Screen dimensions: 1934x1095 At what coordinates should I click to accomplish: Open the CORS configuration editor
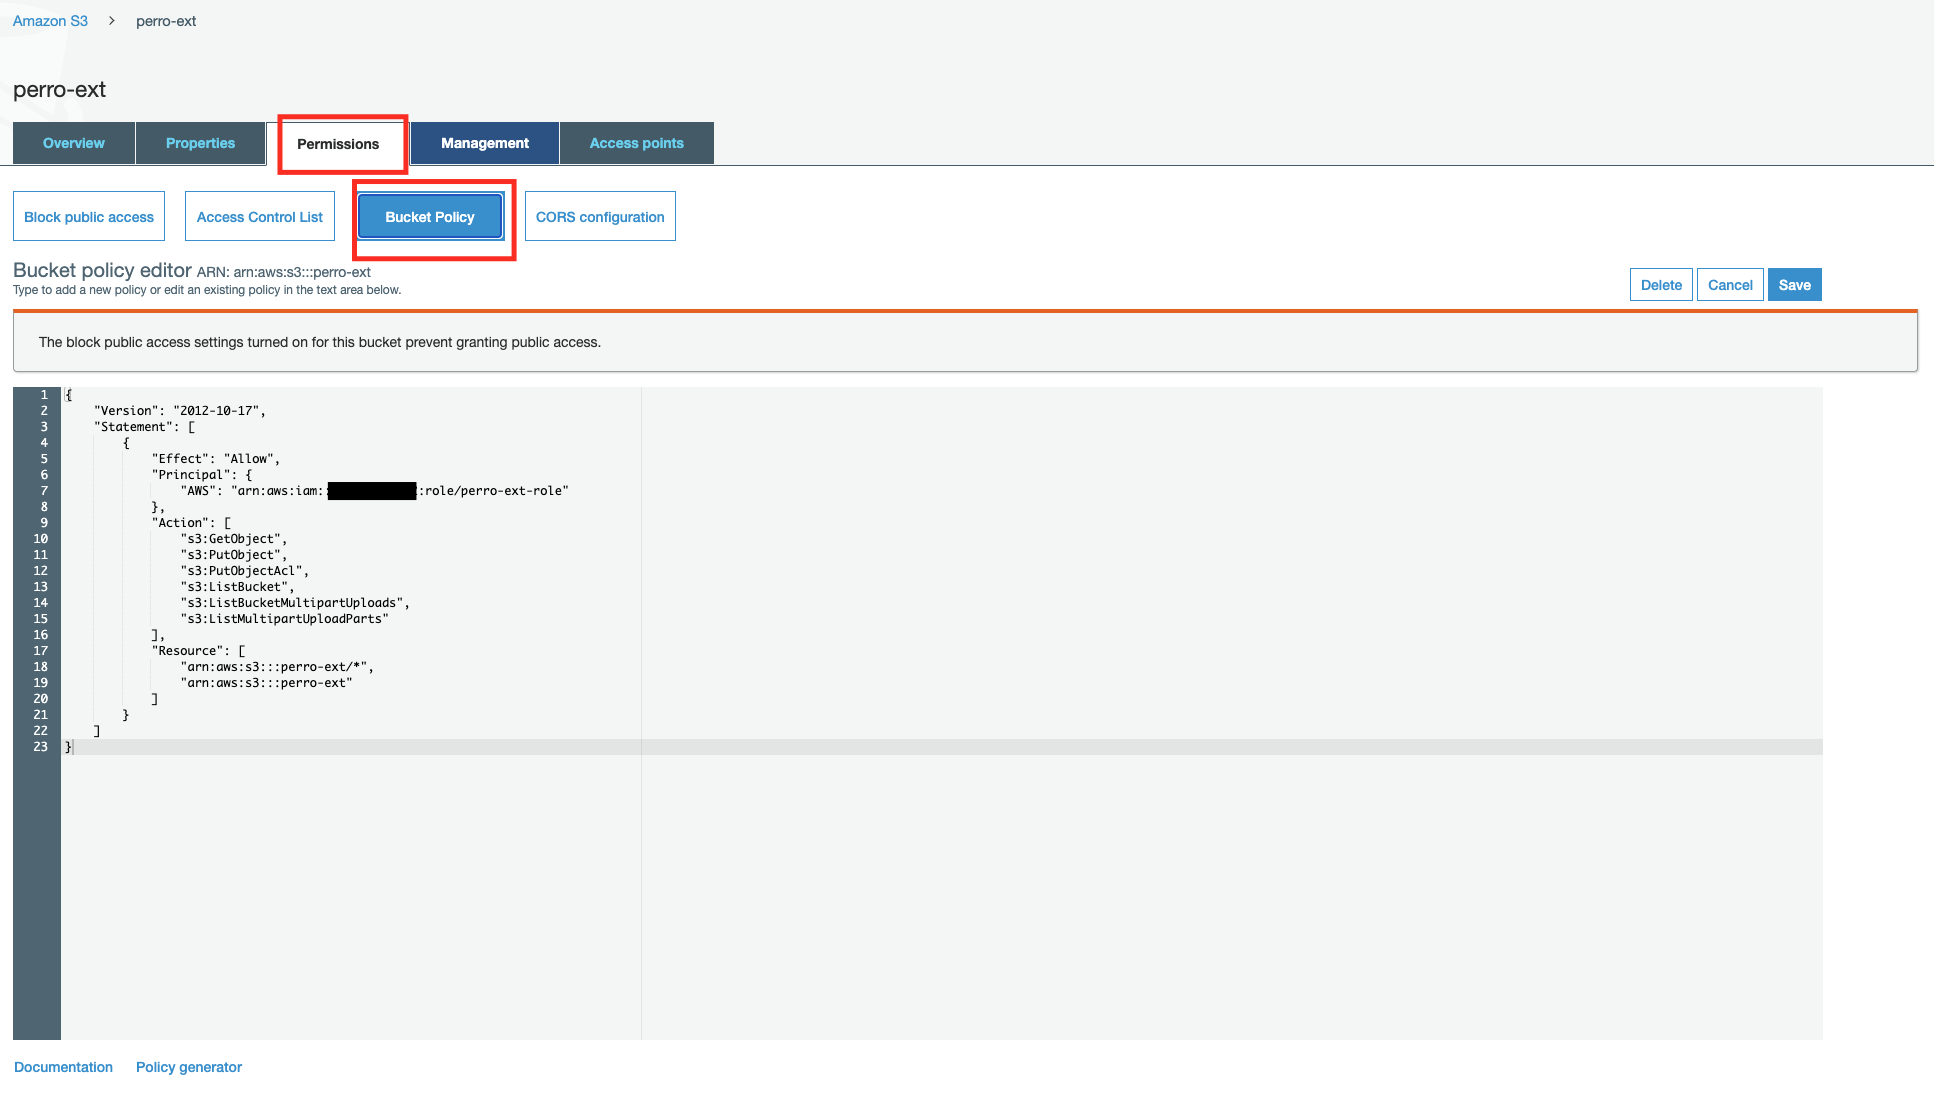pos(599,216)
